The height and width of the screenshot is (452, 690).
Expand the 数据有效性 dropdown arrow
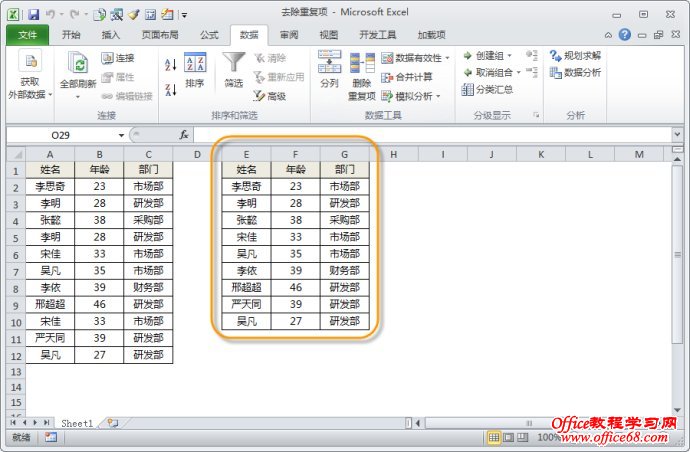[447, 58]
